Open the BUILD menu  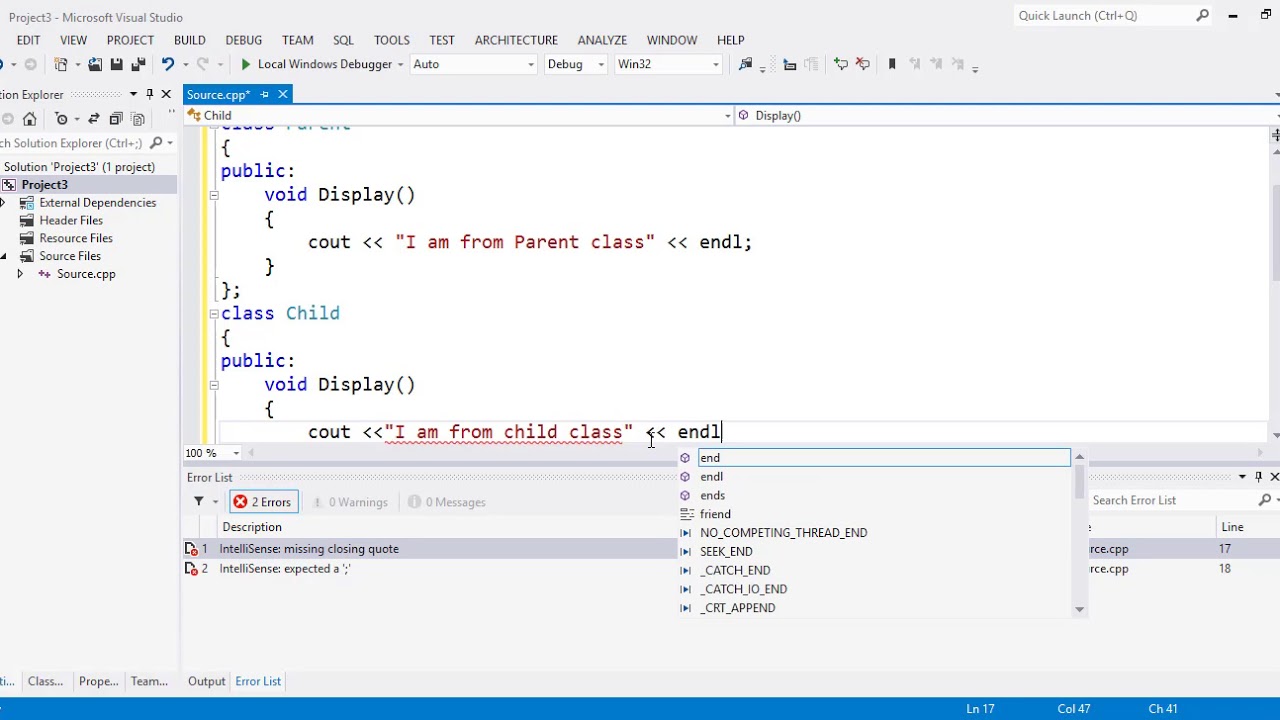tap(190, 40)
